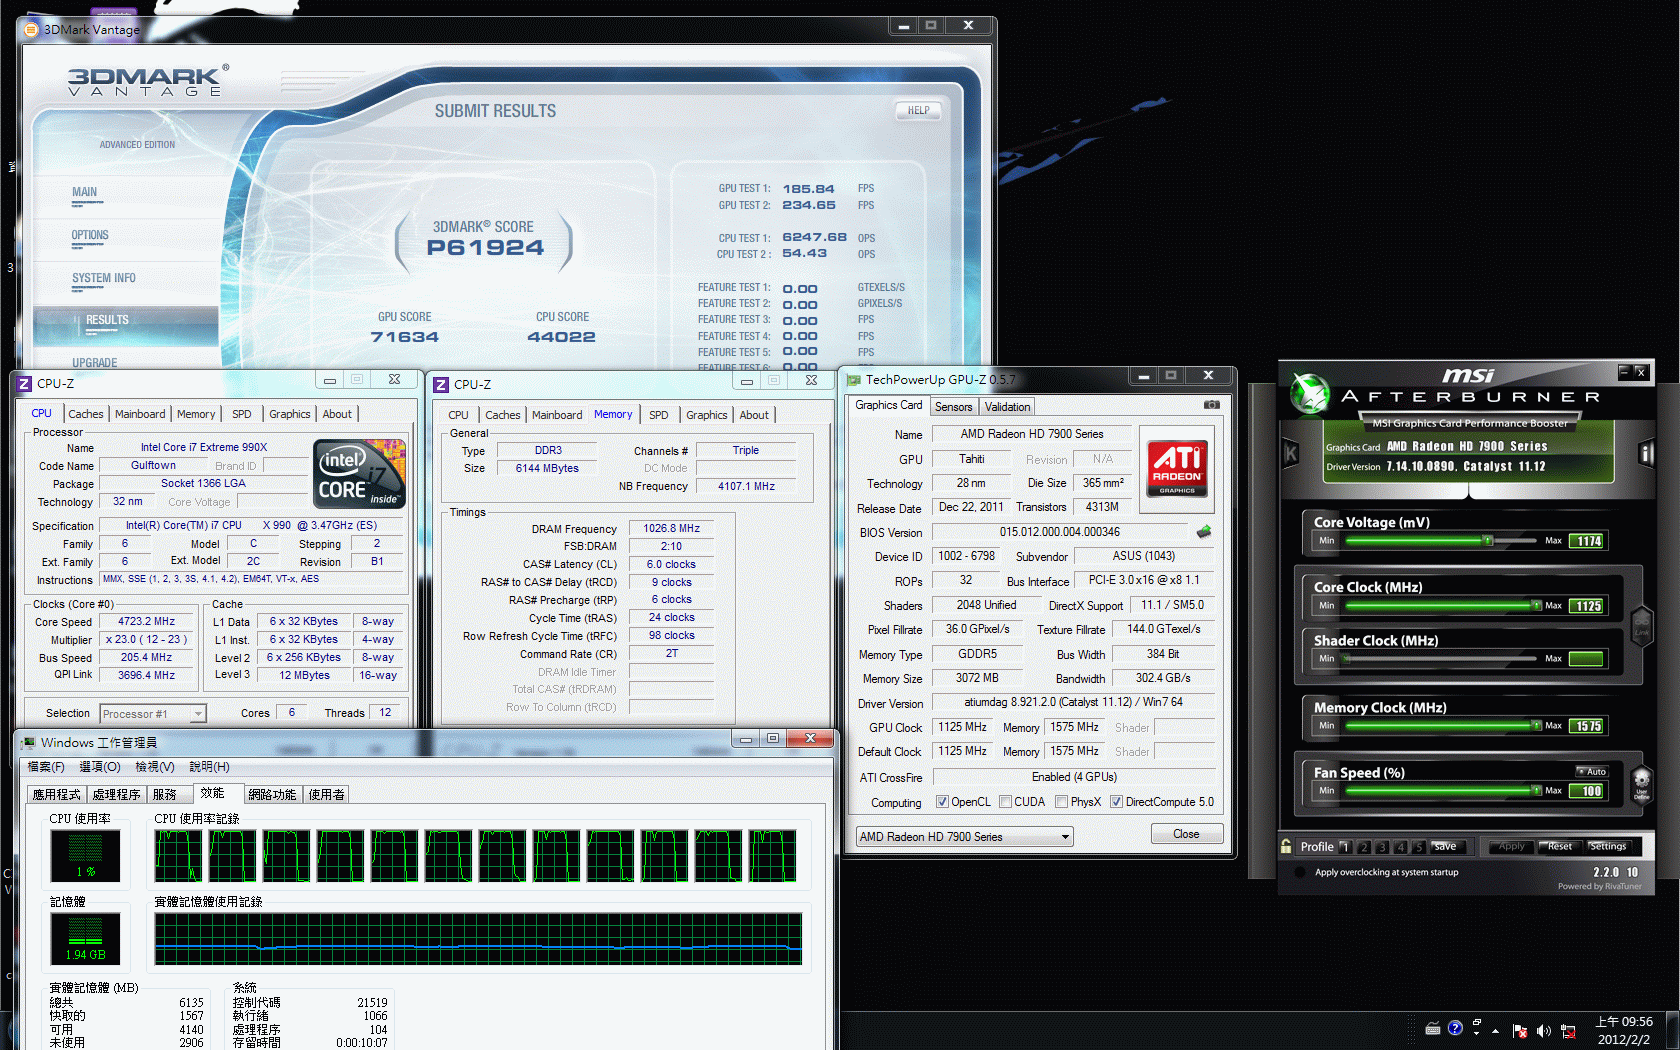Open the Mainboard tab in left CPU-Z
This screenshot has height=1050, width=1680.
tap(140, 414)
